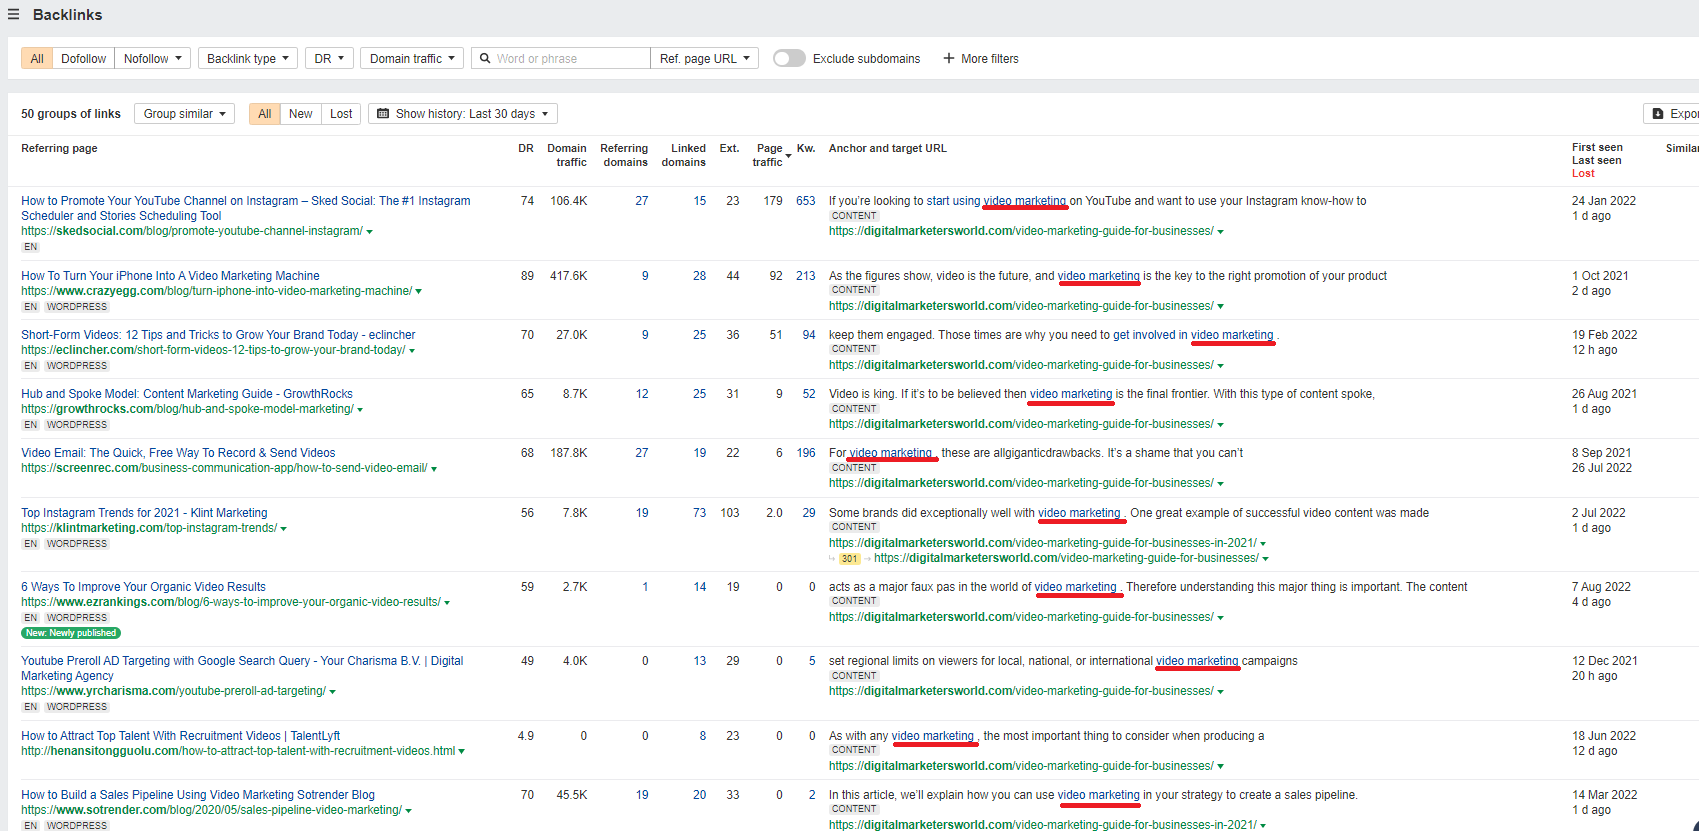Viewport: 1699px width, 831px height.
Task: Sort by Ext. column header
Action: pos(729,148)
